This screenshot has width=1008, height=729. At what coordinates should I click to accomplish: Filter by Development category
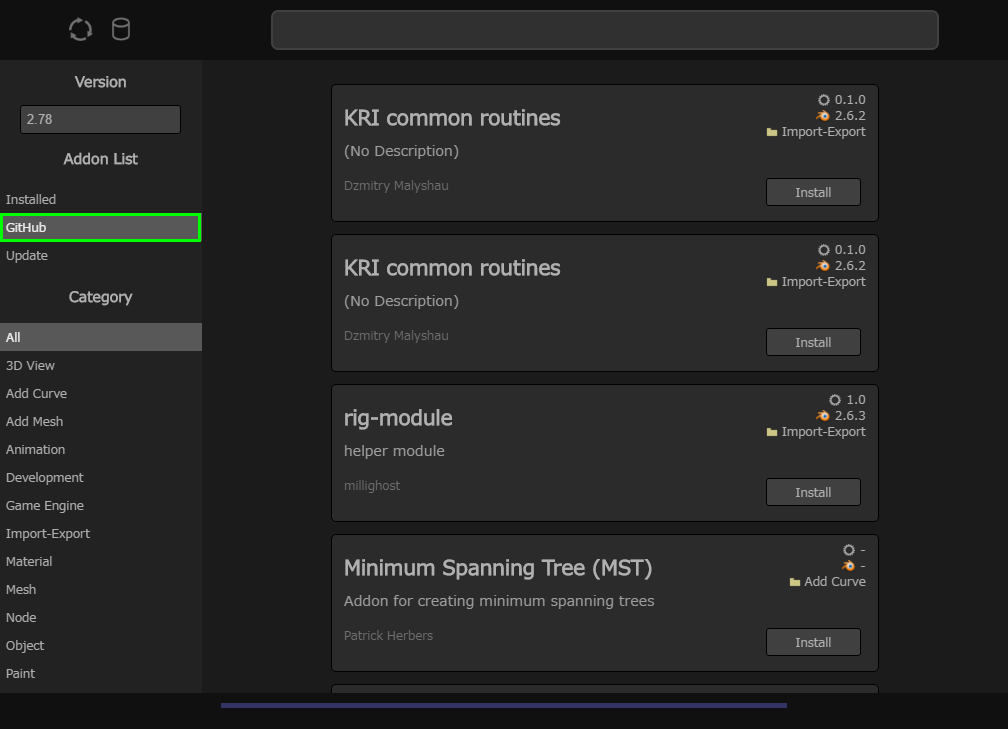point(101,478)
